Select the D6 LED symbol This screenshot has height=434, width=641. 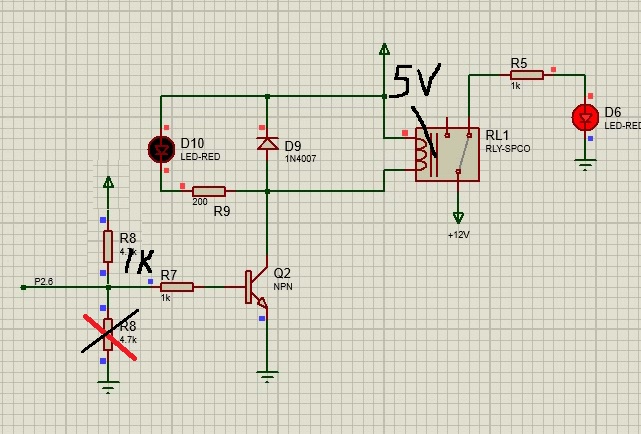[x=585, y=118]
